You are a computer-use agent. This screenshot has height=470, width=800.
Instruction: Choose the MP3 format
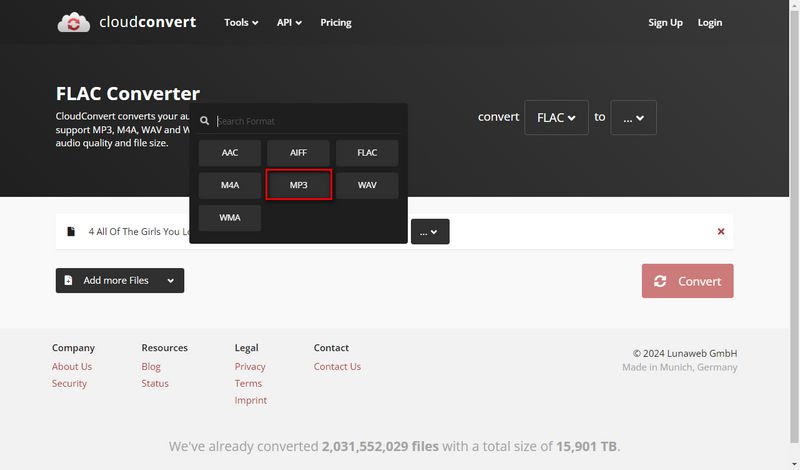tap(298, 185)
